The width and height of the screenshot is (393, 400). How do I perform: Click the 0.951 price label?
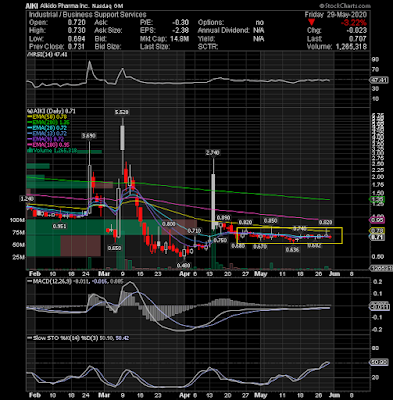[x=60, y=226]
